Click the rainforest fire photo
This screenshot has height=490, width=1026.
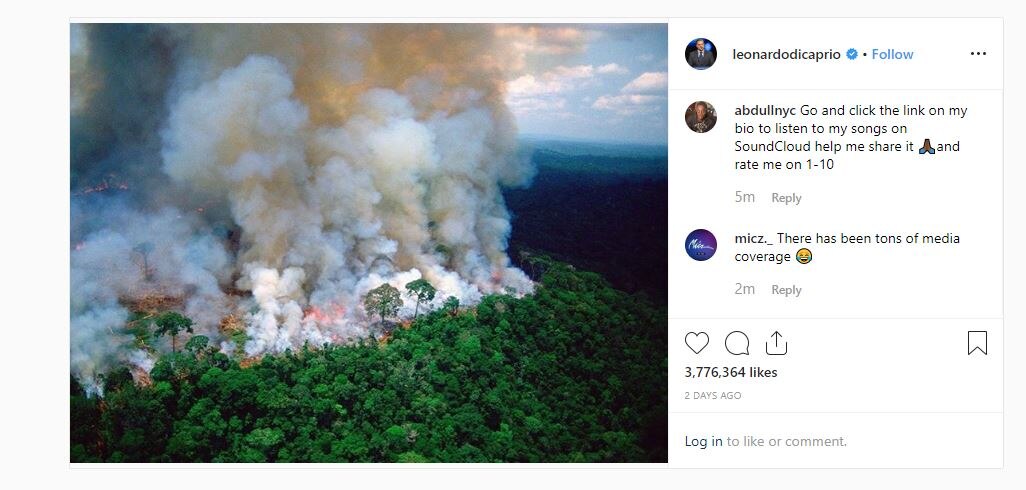click(x=369, y=243)
